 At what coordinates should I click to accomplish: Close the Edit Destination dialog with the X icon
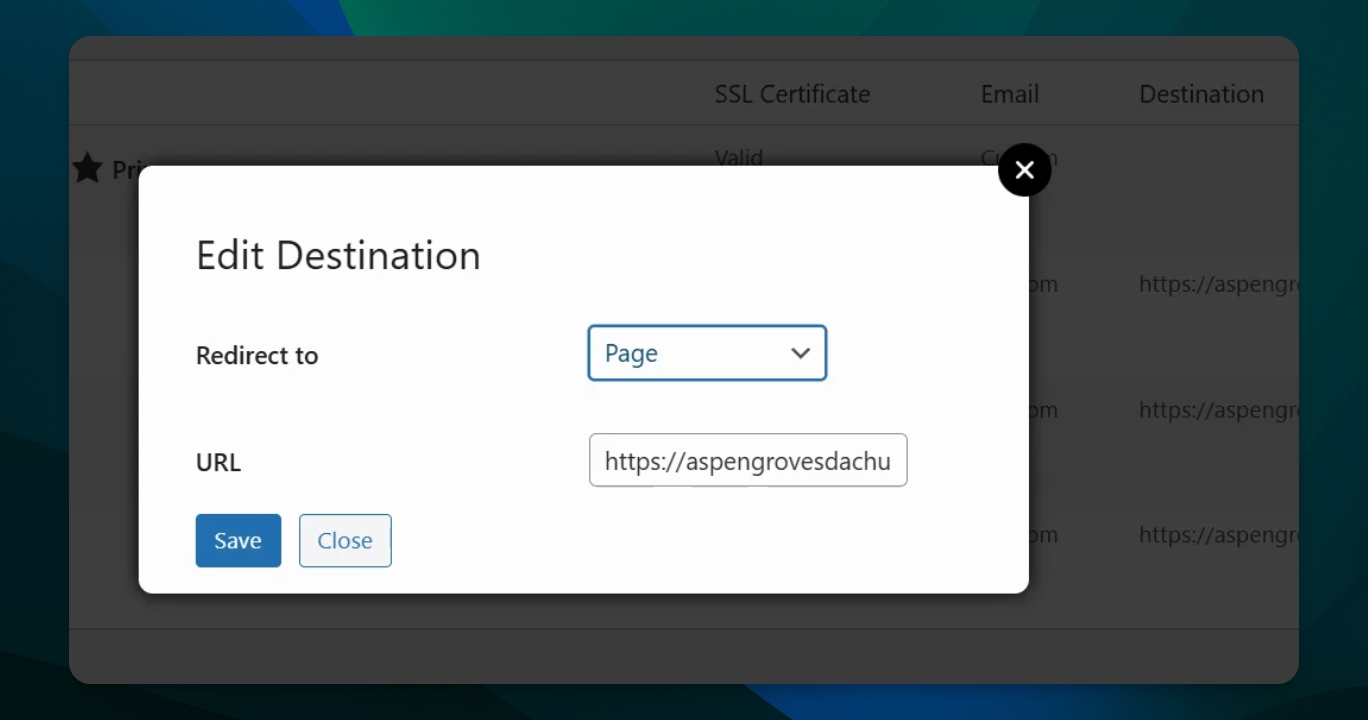(x=1024, y=170)
